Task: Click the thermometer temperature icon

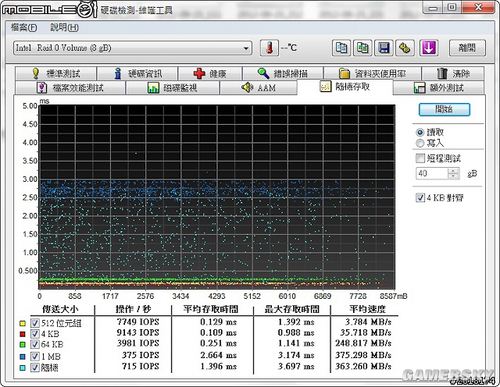Action: 269,48
